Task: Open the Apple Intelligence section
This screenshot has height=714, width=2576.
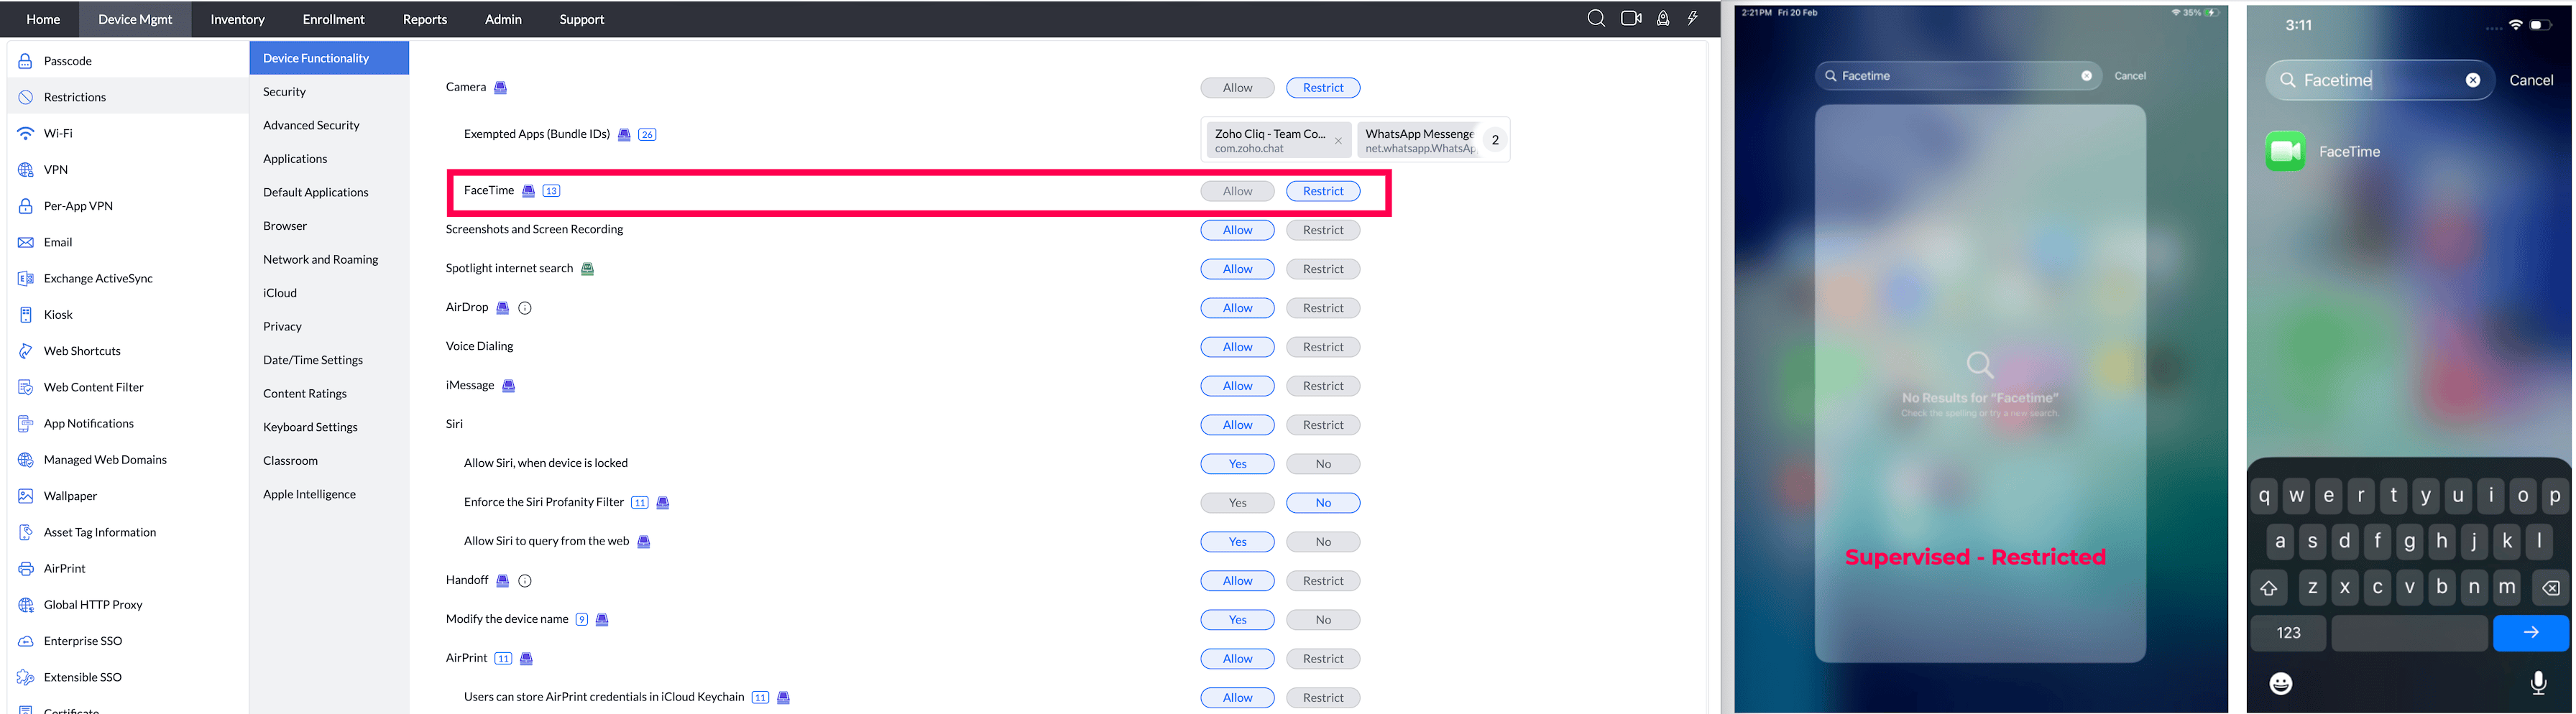Action: coord(329,494)
